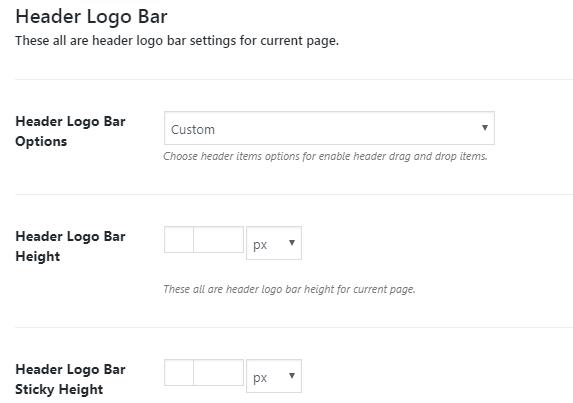
Task: Open the Header Logo Bar Options dropdown showing Custom
Action: pyautogui.click(x=329, y=128)
